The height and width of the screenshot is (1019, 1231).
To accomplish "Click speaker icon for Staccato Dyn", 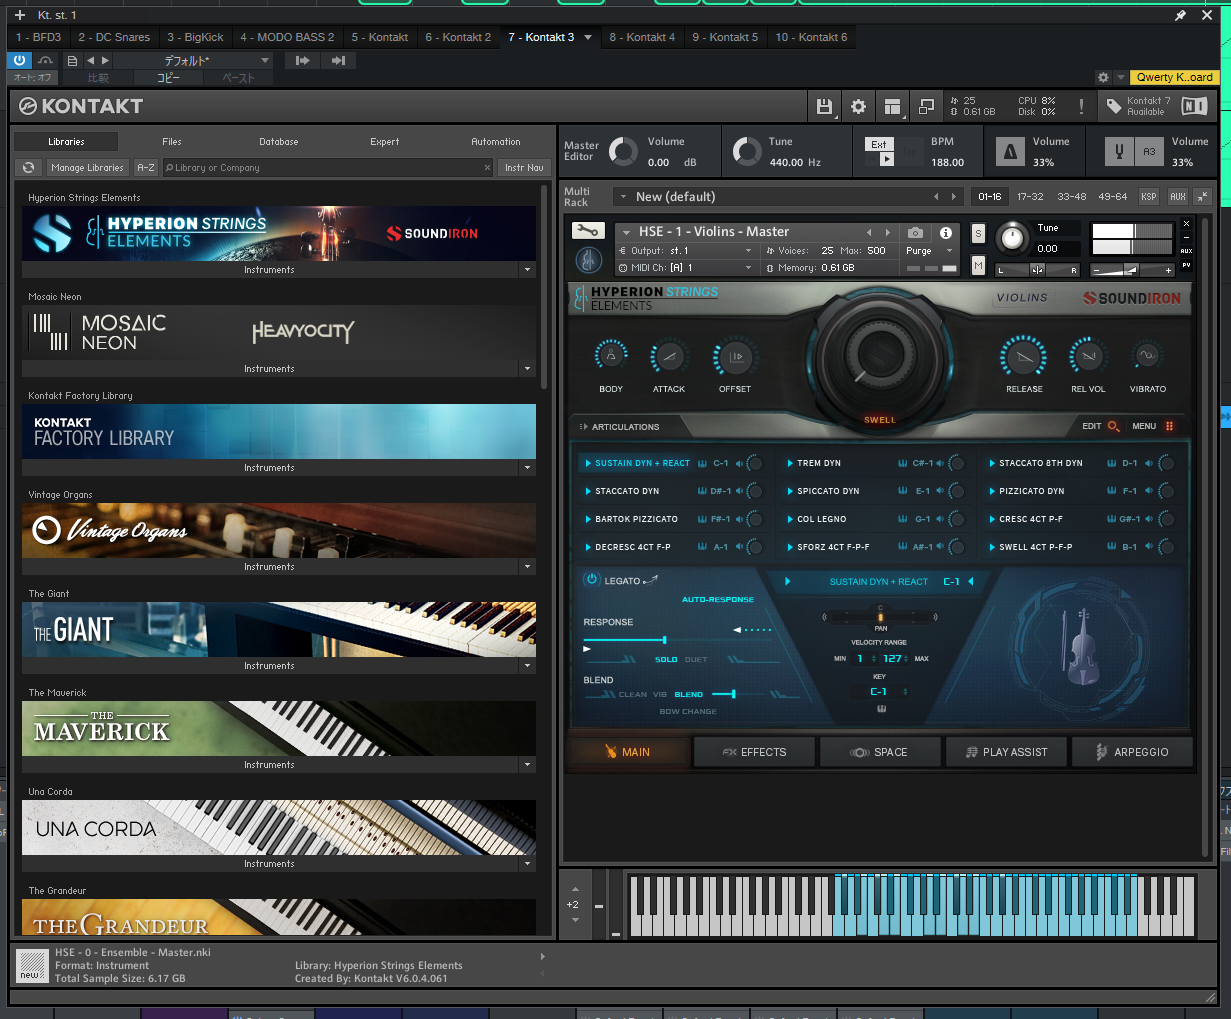I will click(x=740, y=491).
